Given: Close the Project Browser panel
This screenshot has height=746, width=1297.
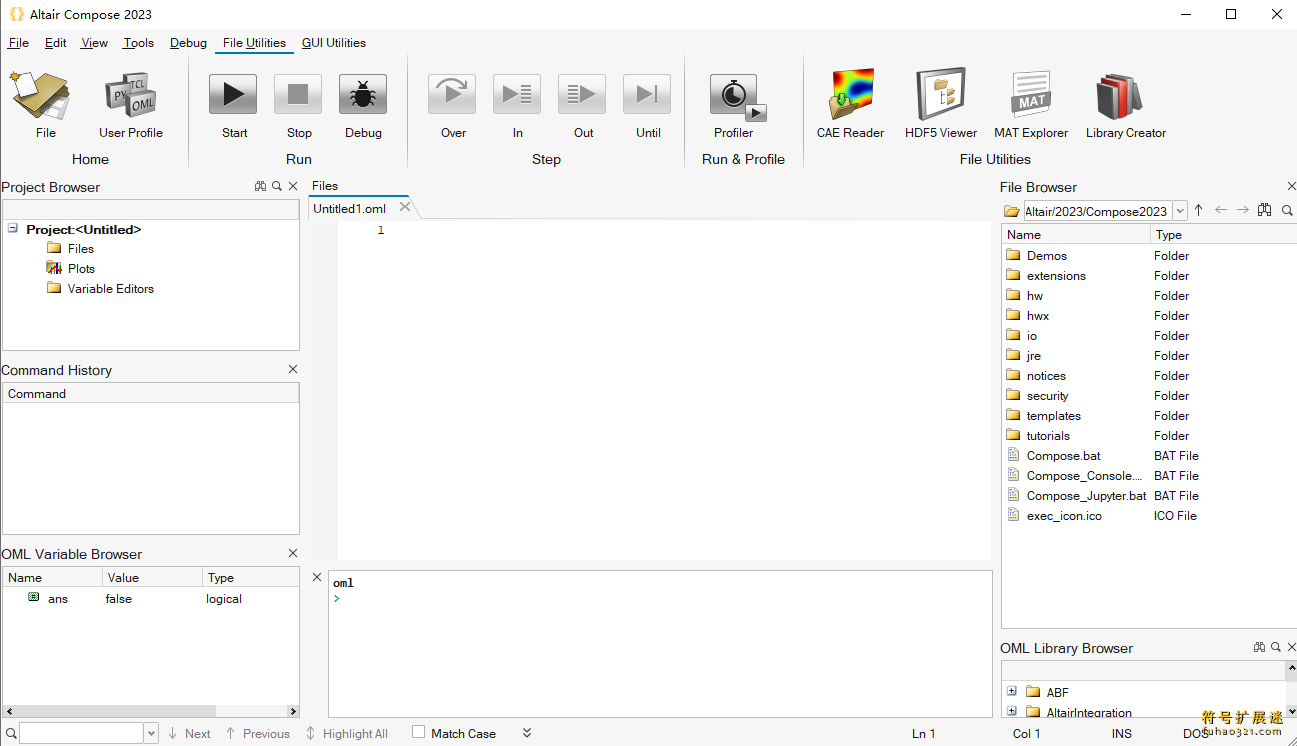Looking at the screenshot, I should [x=293, y=186].
